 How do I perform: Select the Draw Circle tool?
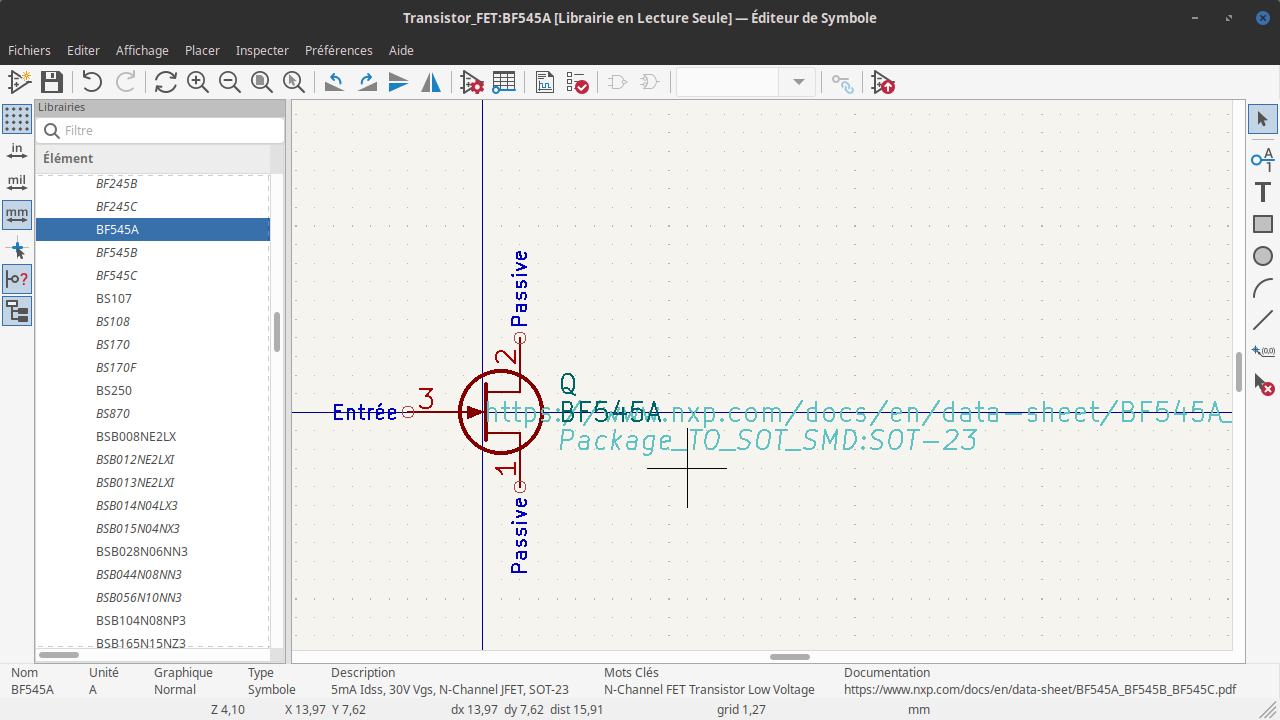(x=1262, y=256)
